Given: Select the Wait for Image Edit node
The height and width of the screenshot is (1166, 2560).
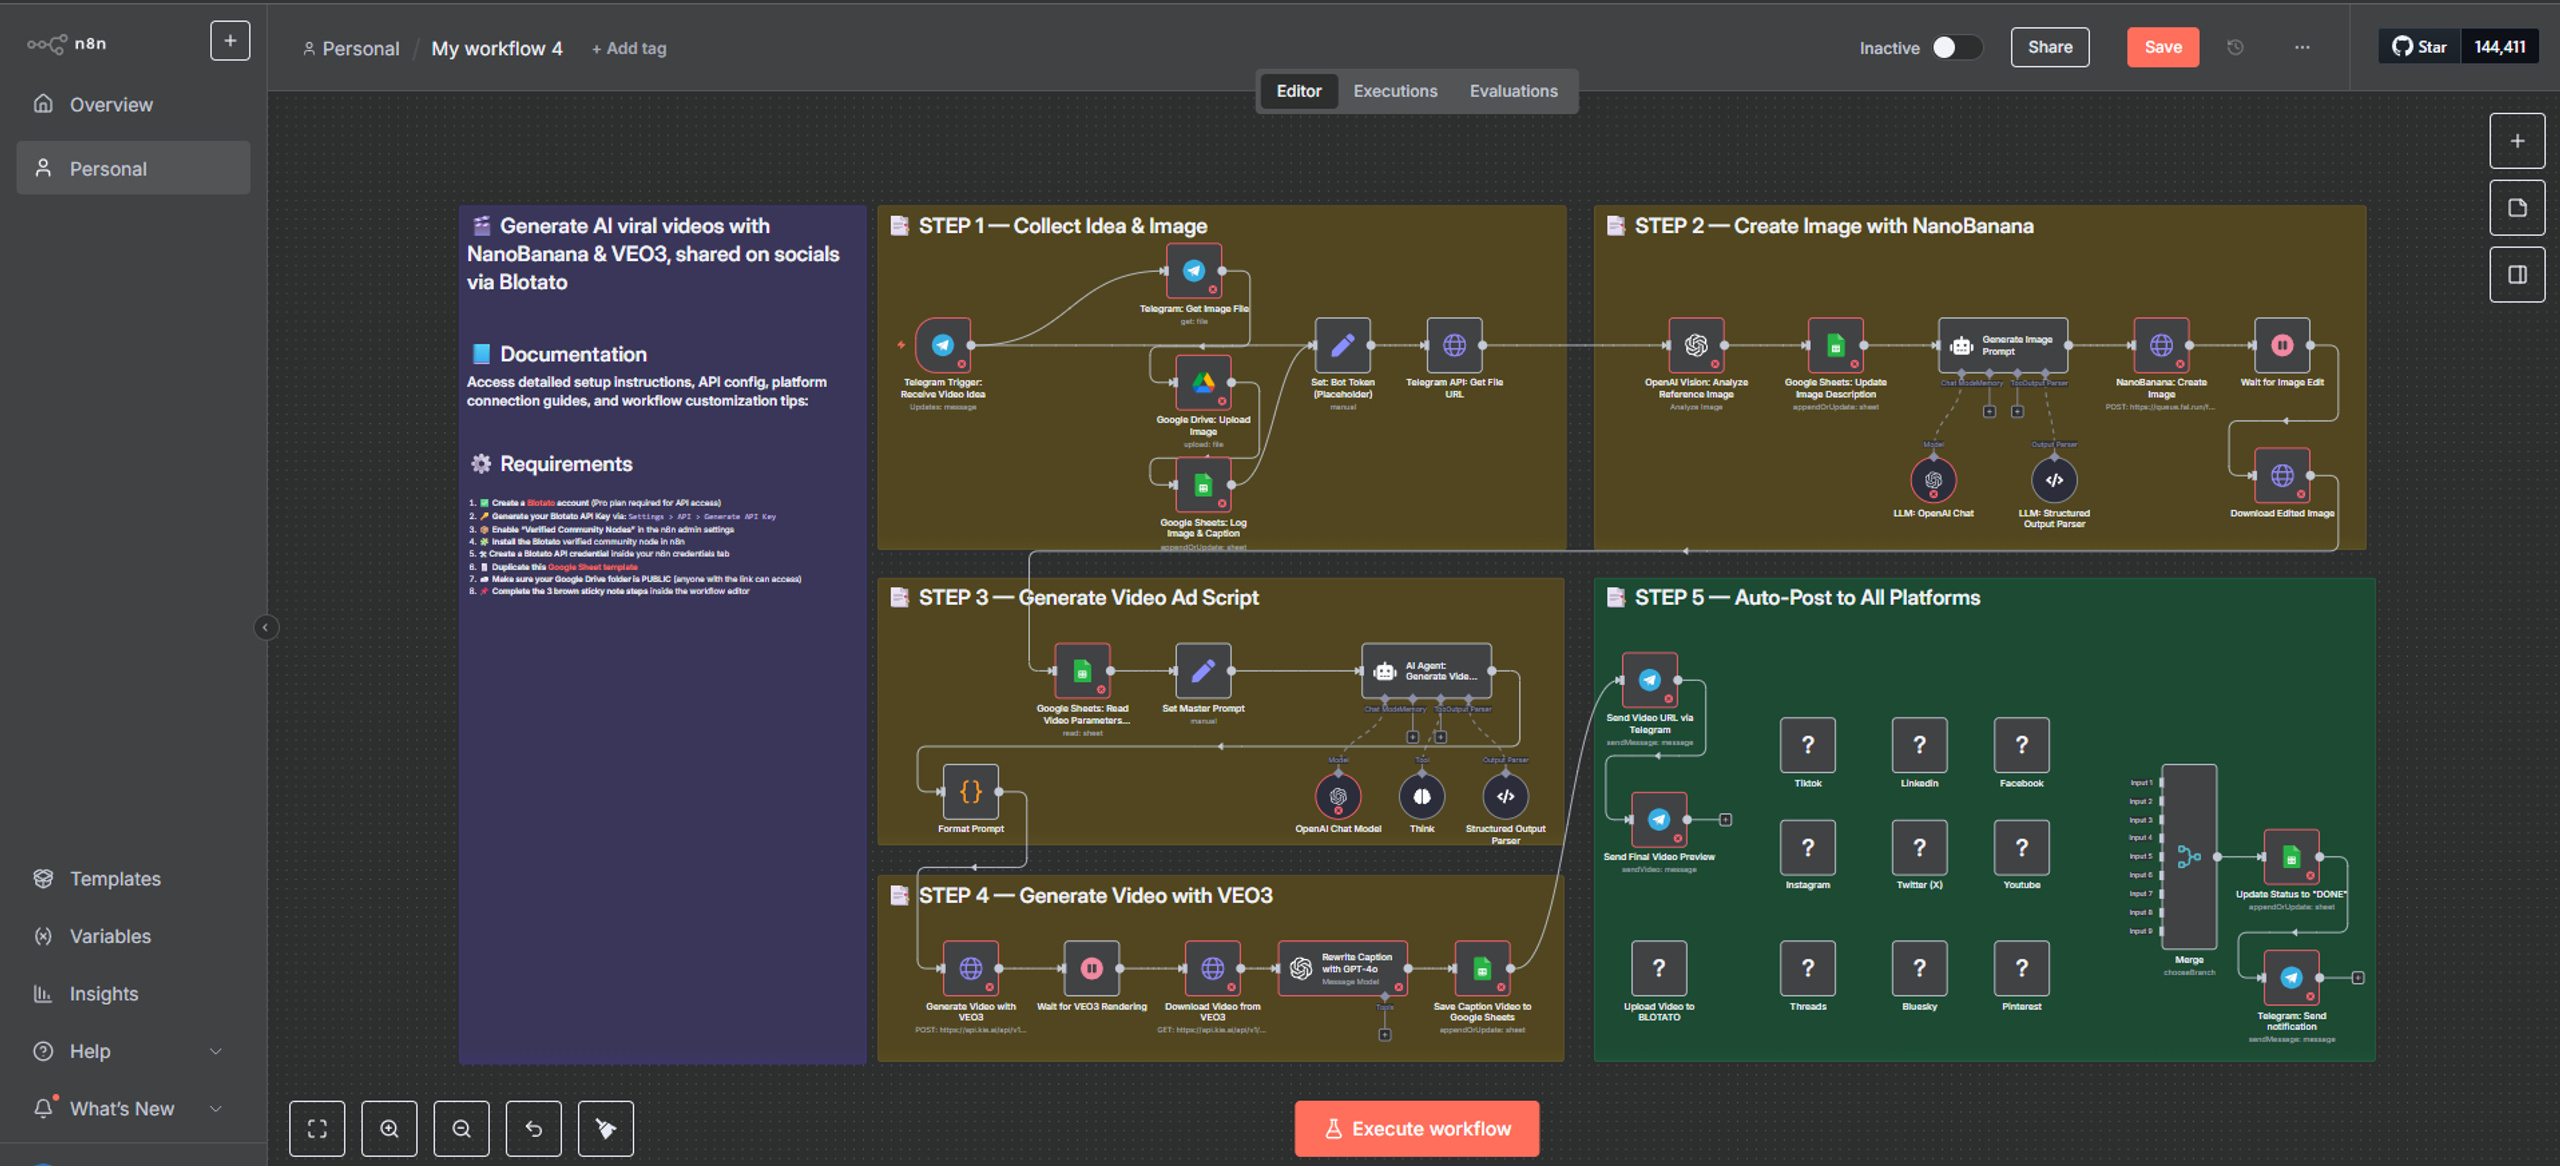Looking at the screenshot, I should point(2282,345).
